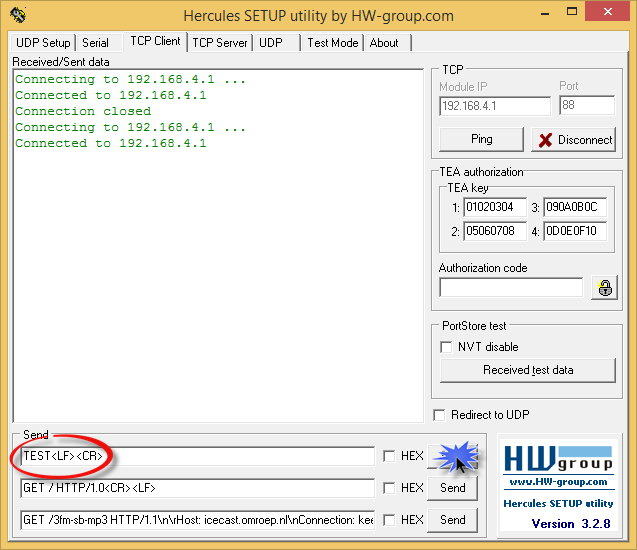Enable HEX for the icecast GET request line

tap(389, 520)
